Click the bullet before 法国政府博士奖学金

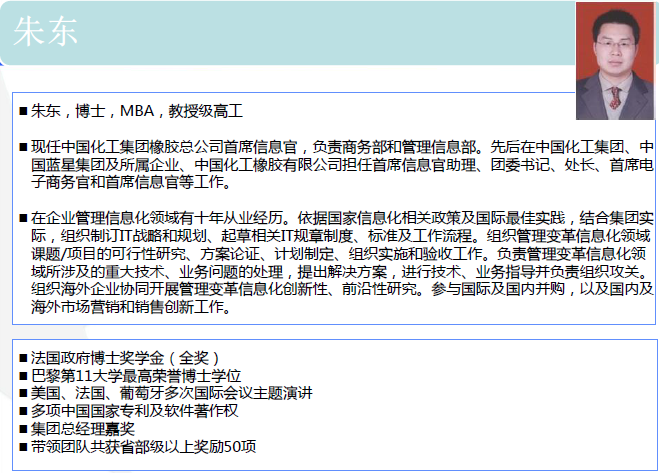pyautogui.click(x=23, y=357)
